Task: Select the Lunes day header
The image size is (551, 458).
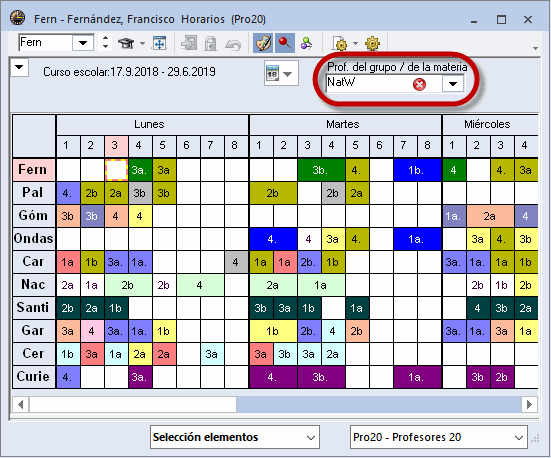Action: (x=149, y=124)
